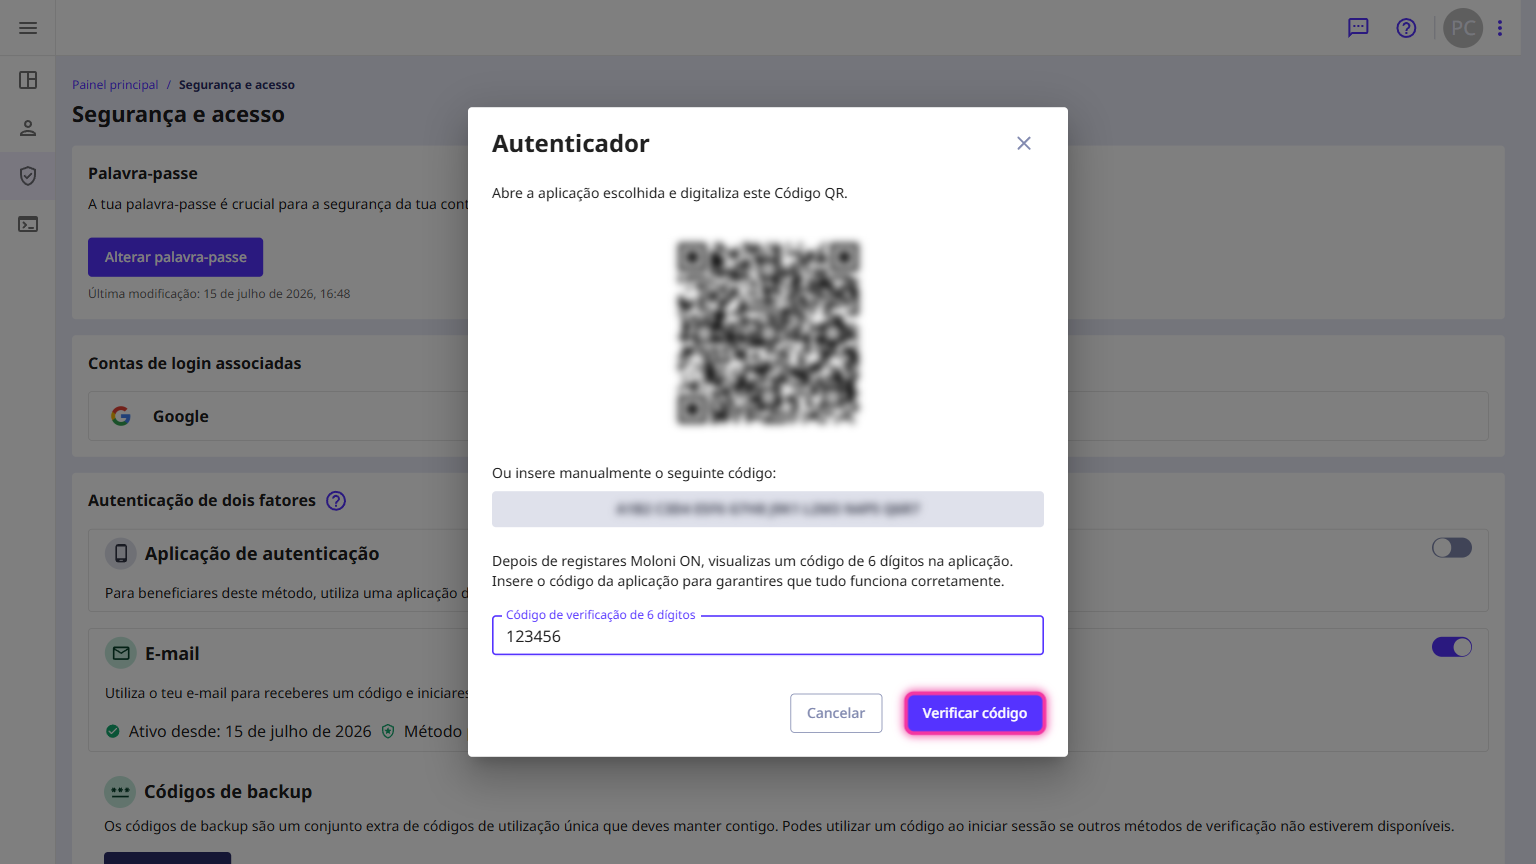Open the hamburger navigation menu
Viewport: 1536px width, 864px height.
point(28,28)
